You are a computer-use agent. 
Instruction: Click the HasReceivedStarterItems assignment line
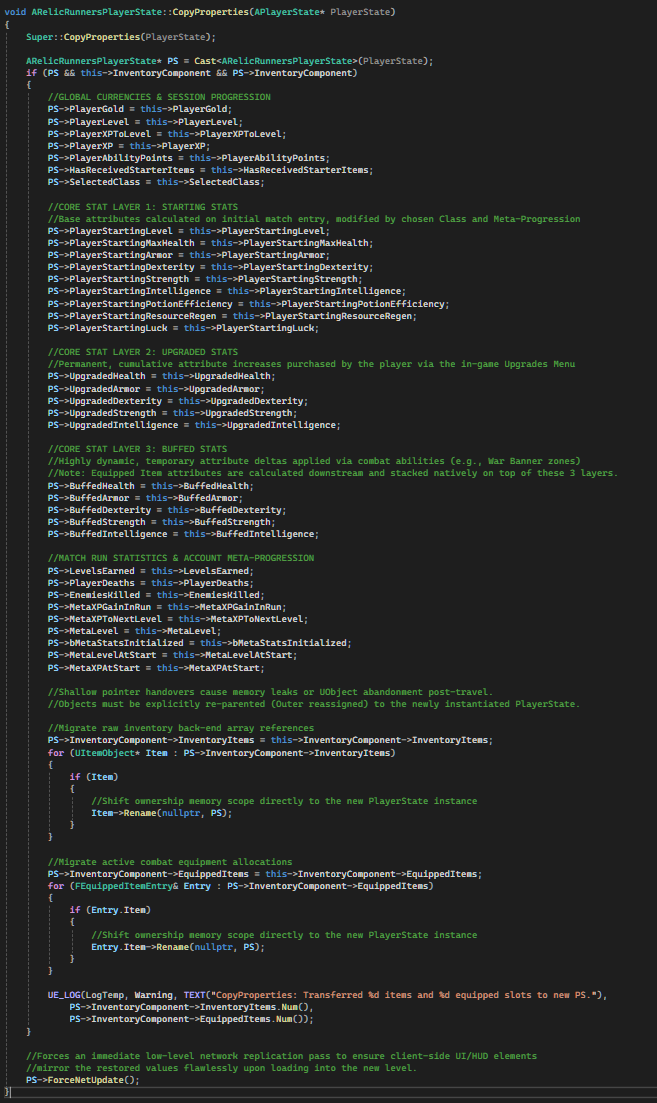pos(210,170)
